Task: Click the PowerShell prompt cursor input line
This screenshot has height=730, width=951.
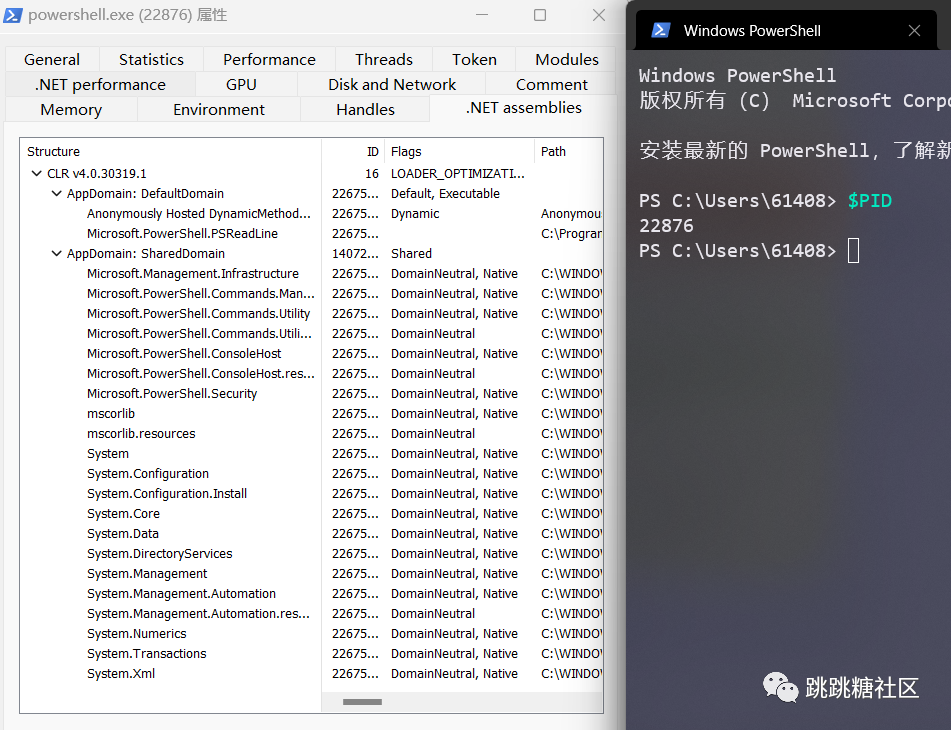Action: (x=853, y=250)
